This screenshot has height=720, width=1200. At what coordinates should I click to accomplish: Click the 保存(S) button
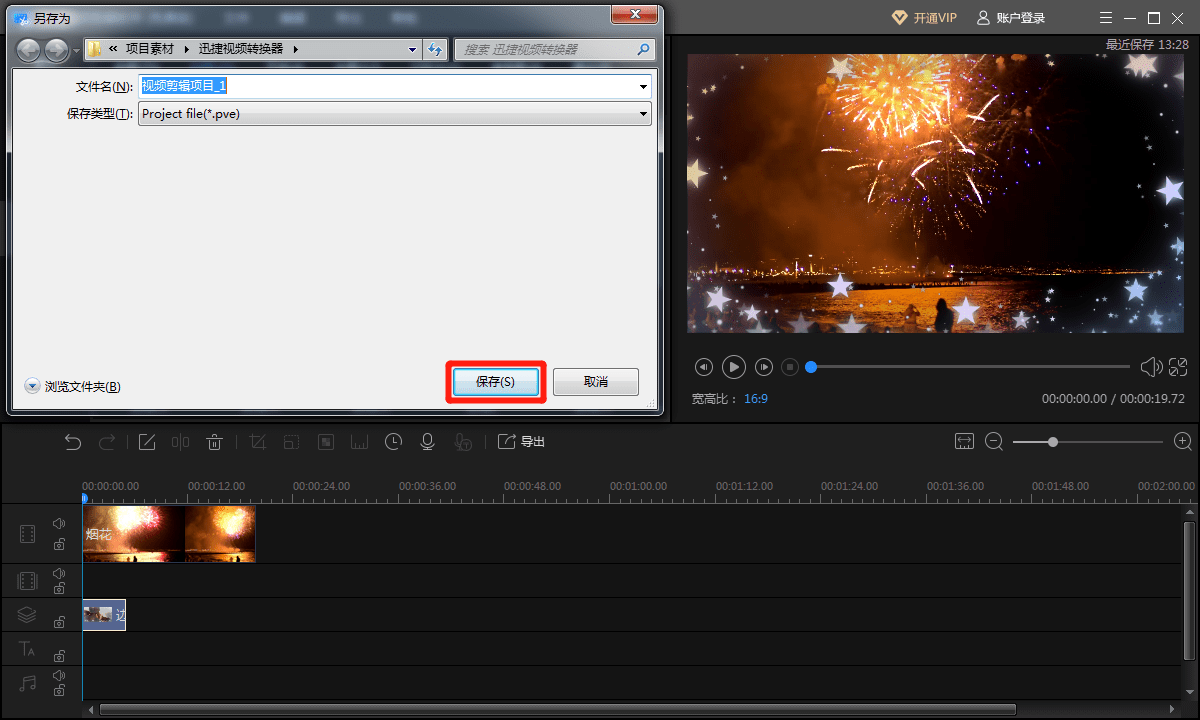pos(495,382)
